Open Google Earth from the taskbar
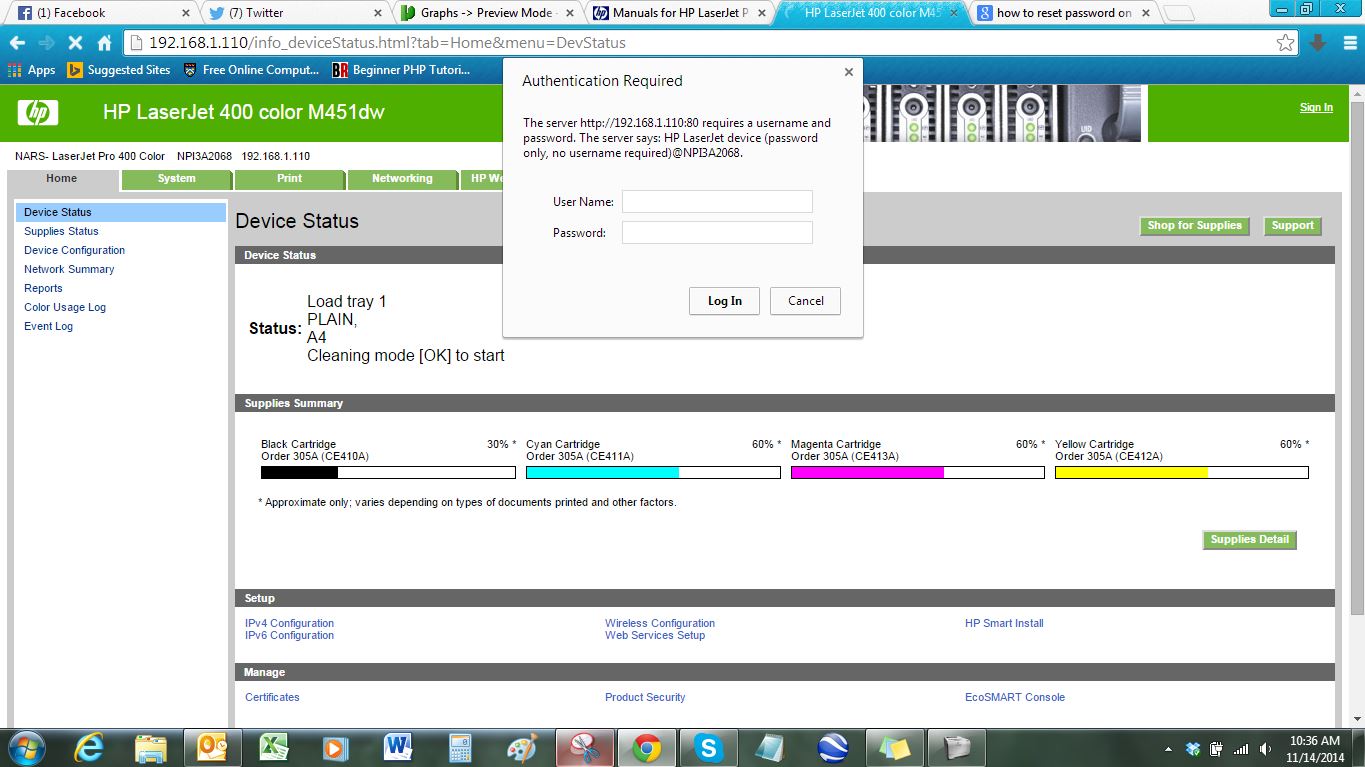The height and width of the screenshot is (767, 1365). click(x=832, y=748)
